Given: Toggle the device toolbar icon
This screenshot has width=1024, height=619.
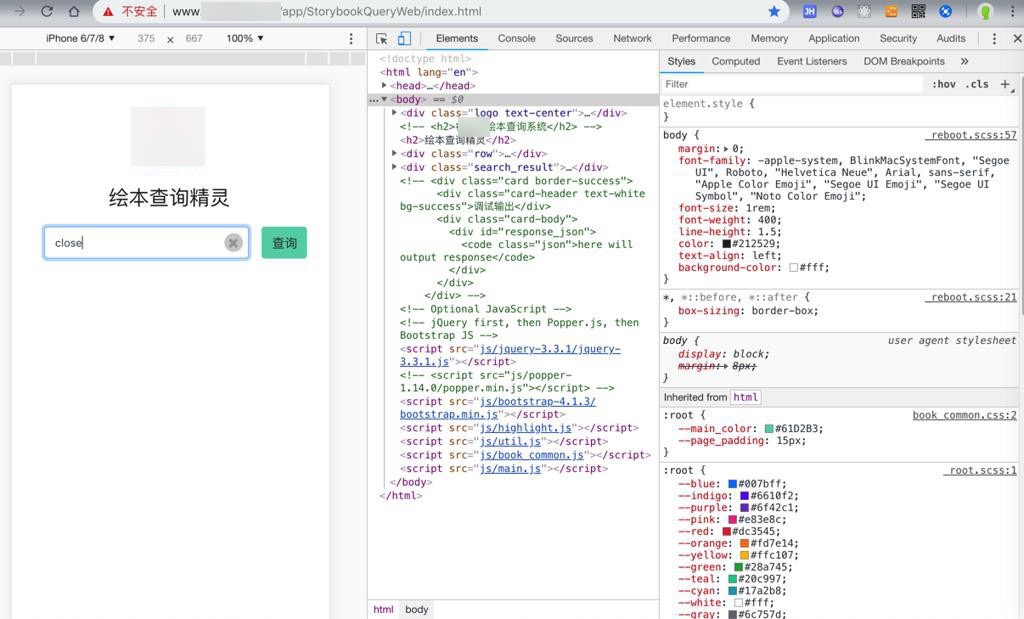Looking at the screenshot, I should (404, 39).
